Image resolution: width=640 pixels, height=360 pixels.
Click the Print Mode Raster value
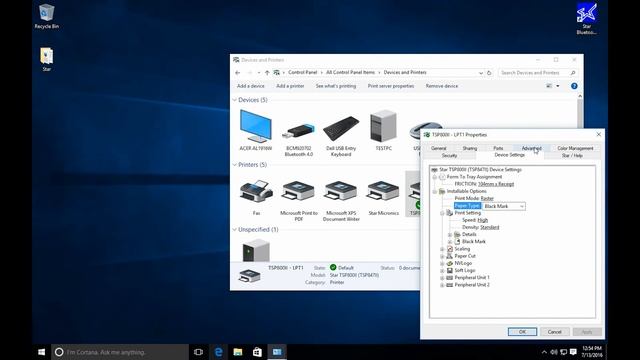coord(487,198)
